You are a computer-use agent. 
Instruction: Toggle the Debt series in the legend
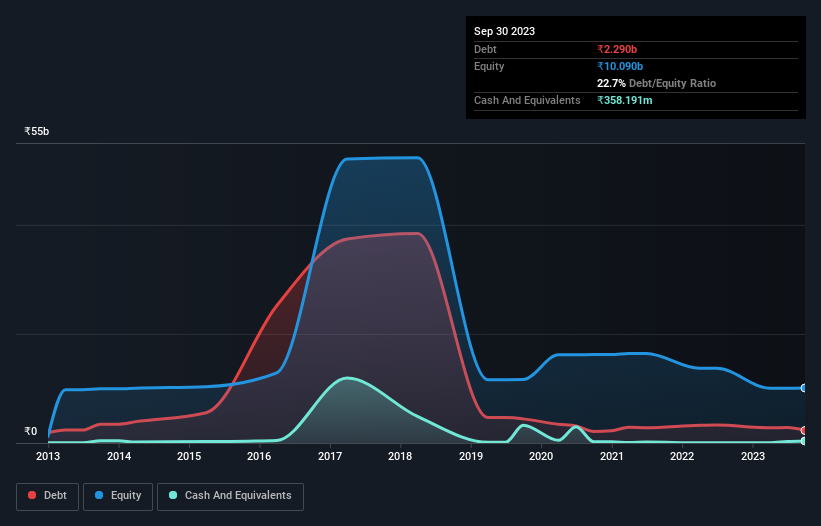47,496
